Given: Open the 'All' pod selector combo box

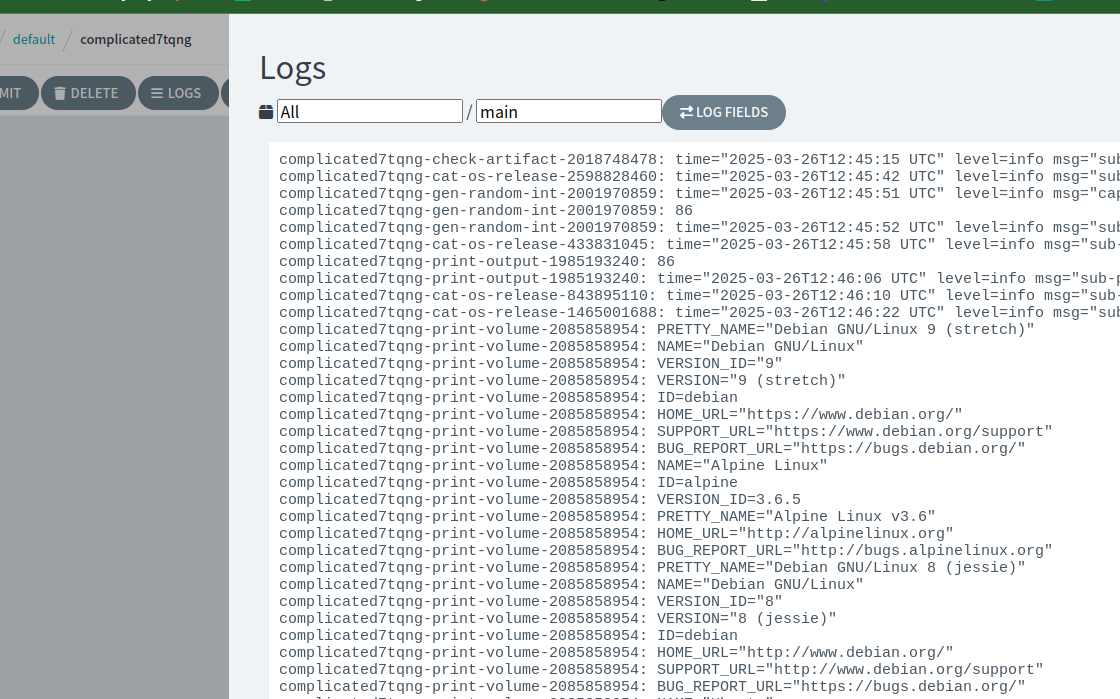Looking at the screenshot, I should [370, 111].
